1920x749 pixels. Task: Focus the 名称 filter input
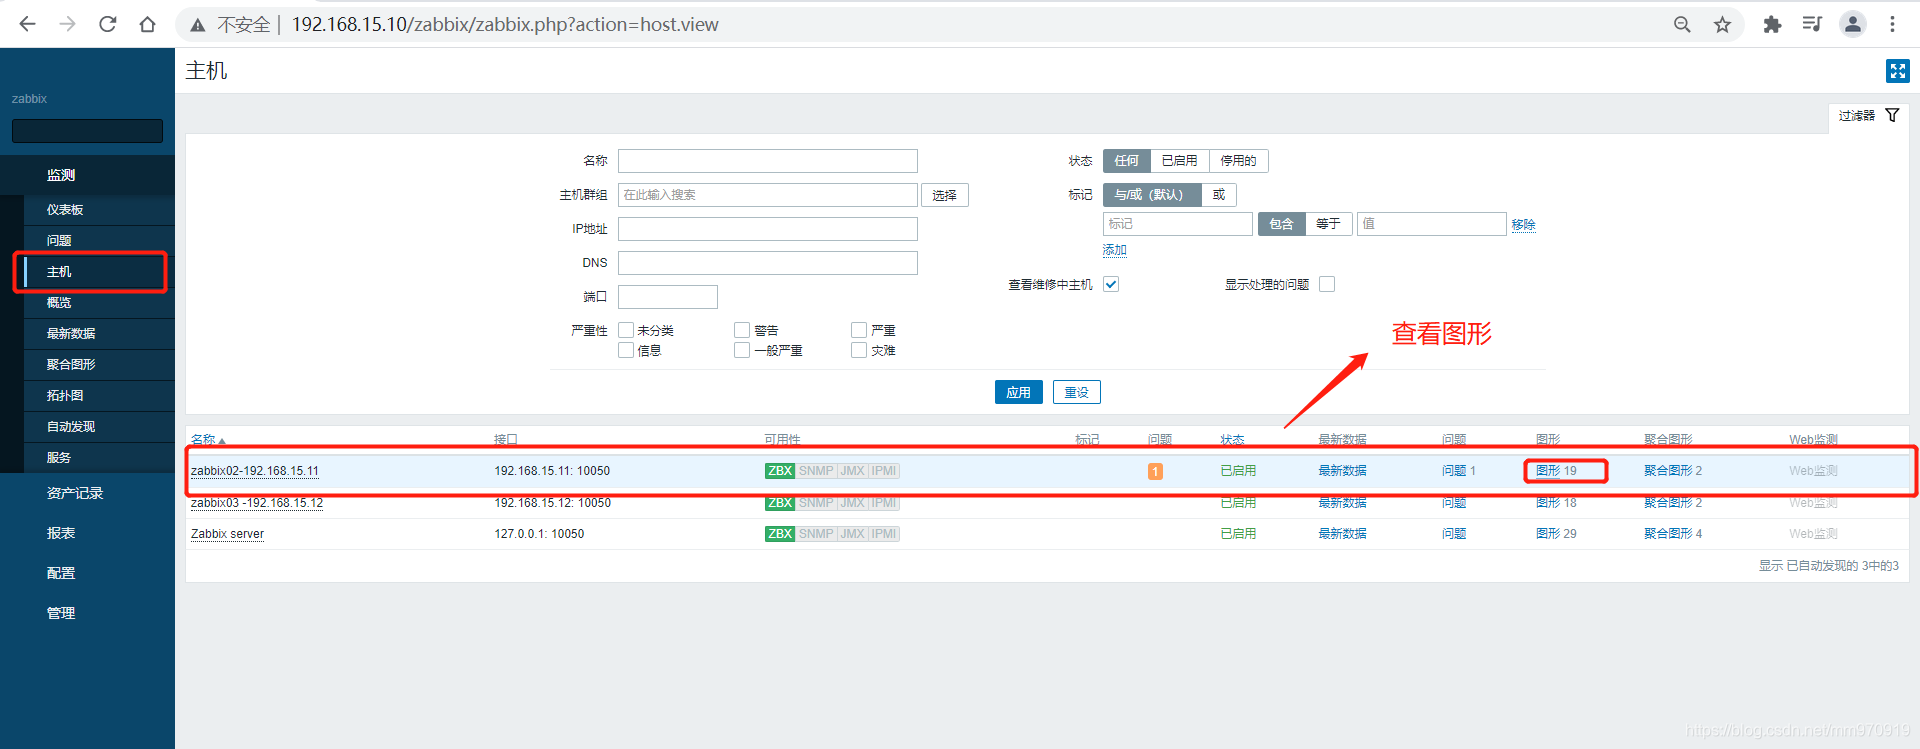(768, 161)
